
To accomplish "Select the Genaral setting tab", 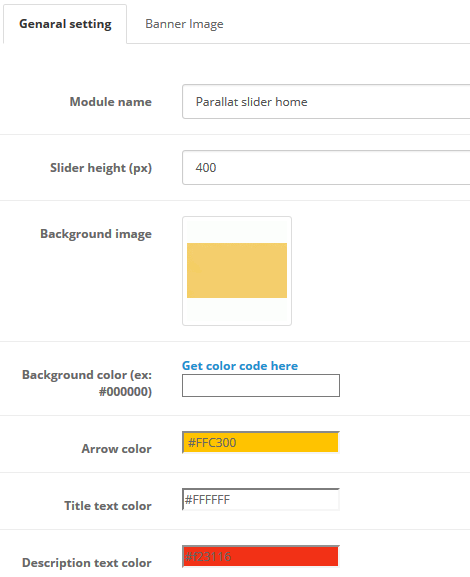I will click(x=65, y=24).
